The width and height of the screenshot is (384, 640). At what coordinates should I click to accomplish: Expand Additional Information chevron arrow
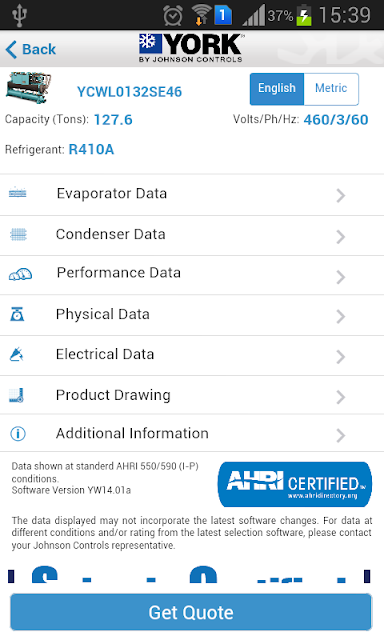click(x=341, y=436)
